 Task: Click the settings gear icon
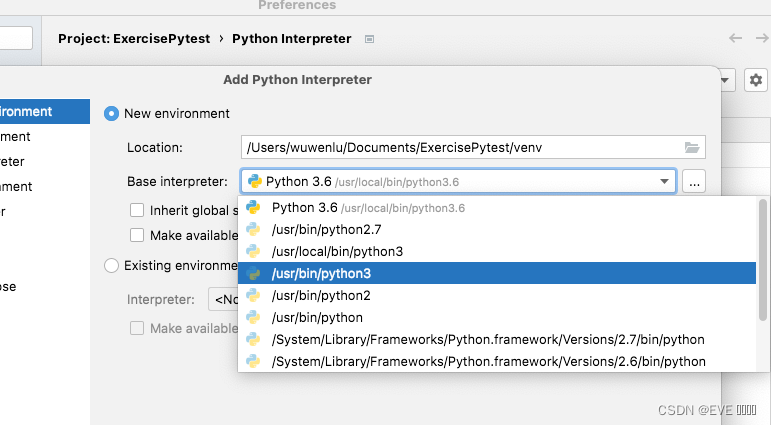pyautogui.click(x=756, y=80)
